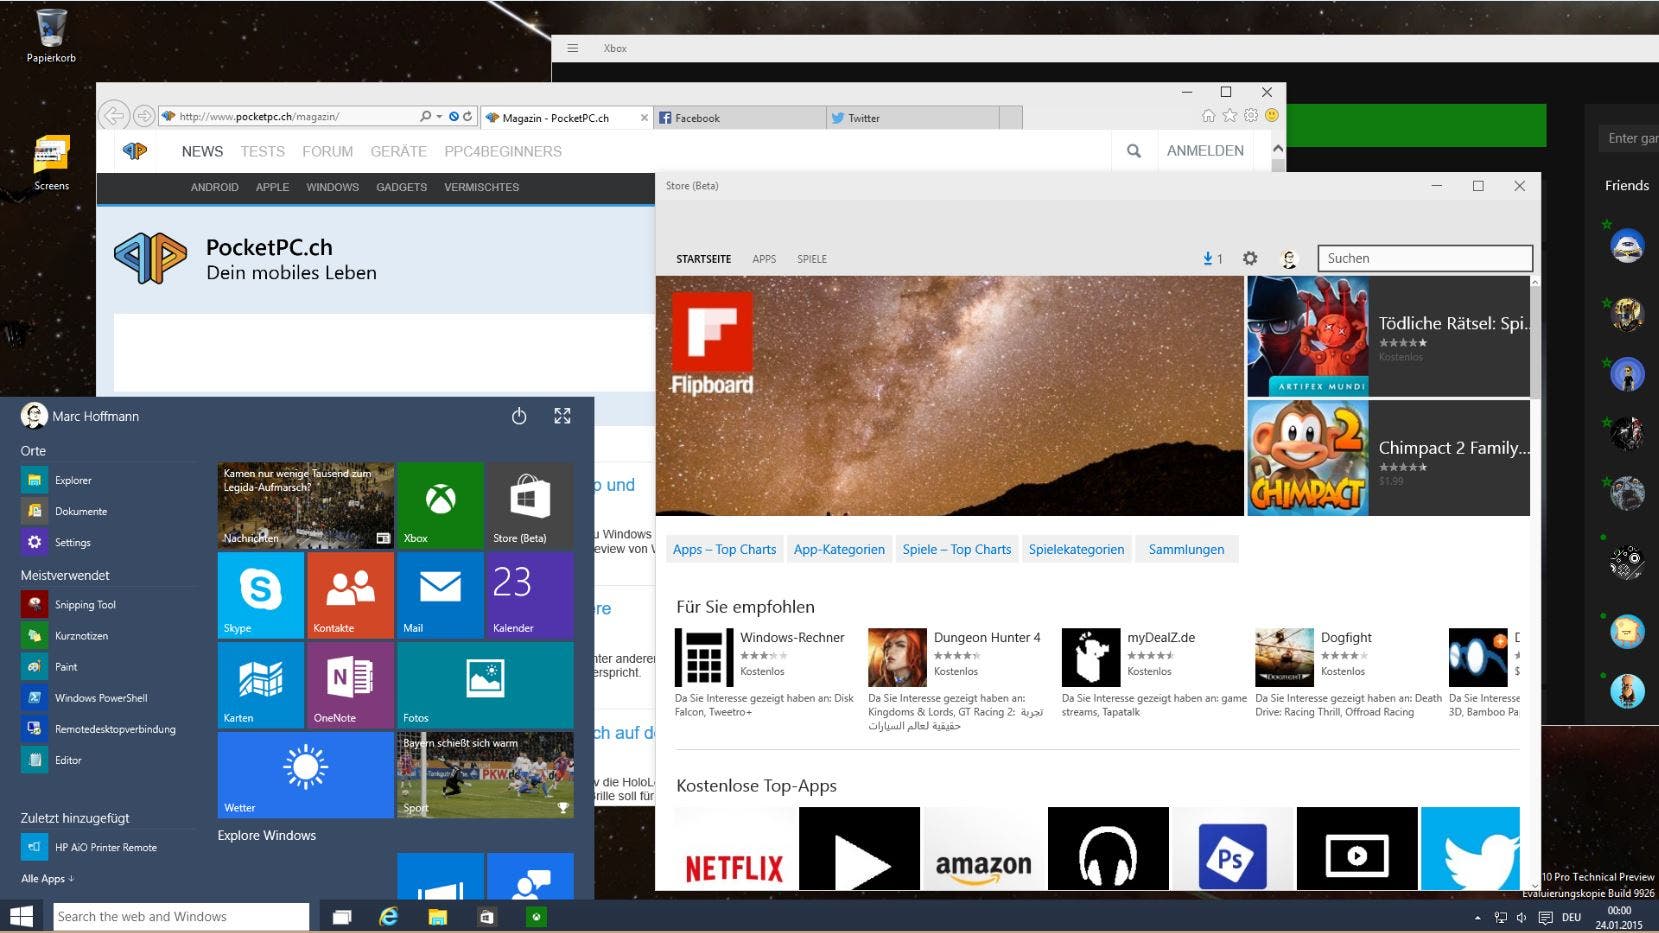Open TESTS menu on PocketPC site

point(262,151)
